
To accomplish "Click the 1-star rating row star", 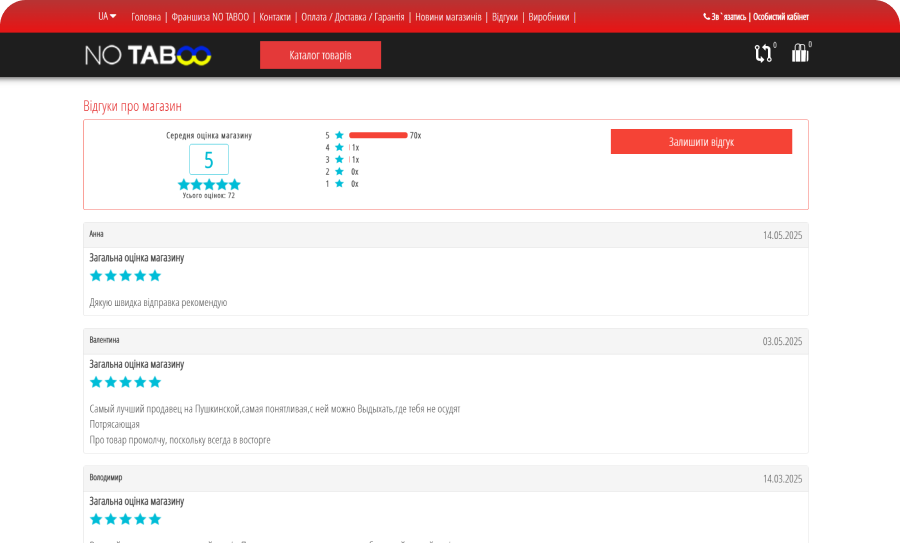I will pyautogui.click(x=339, y=184).
